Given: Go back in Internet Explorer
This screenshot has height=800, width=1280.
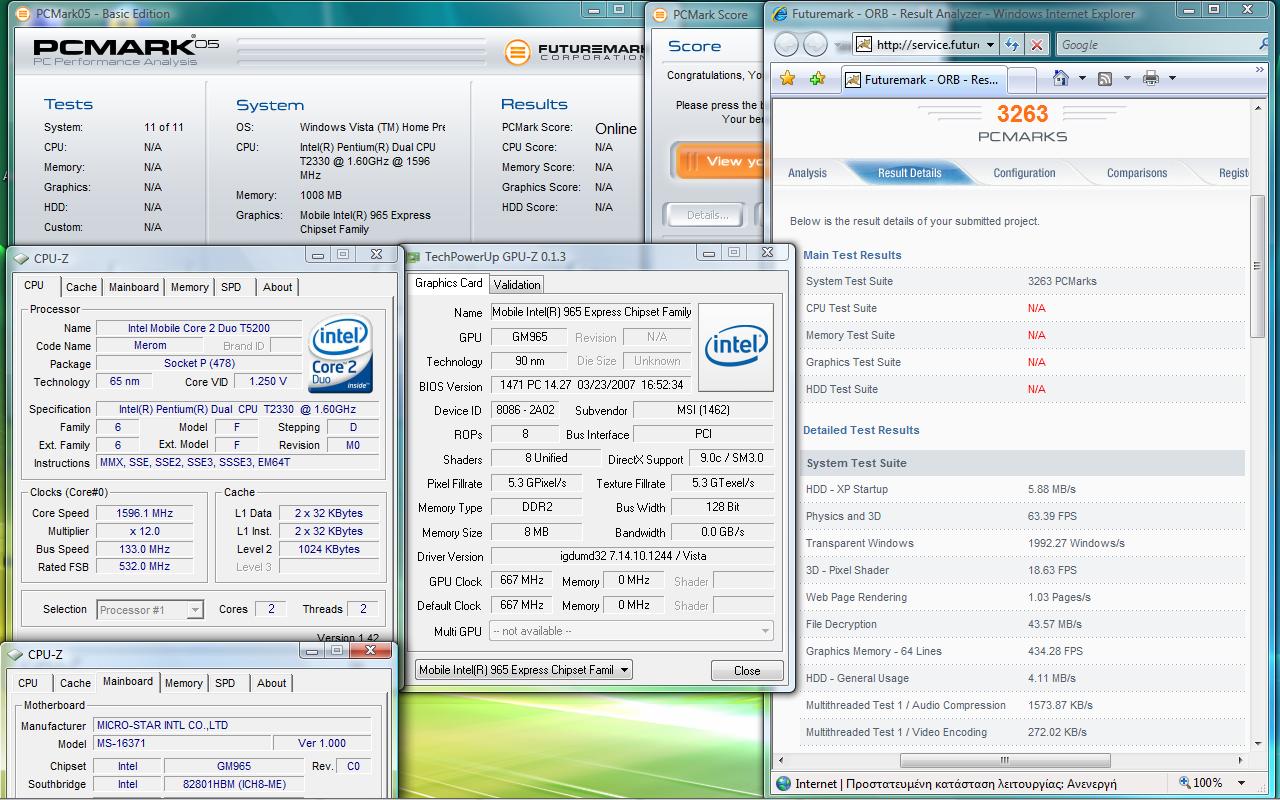Looking at the screenshot, I should tap(787, 45).
